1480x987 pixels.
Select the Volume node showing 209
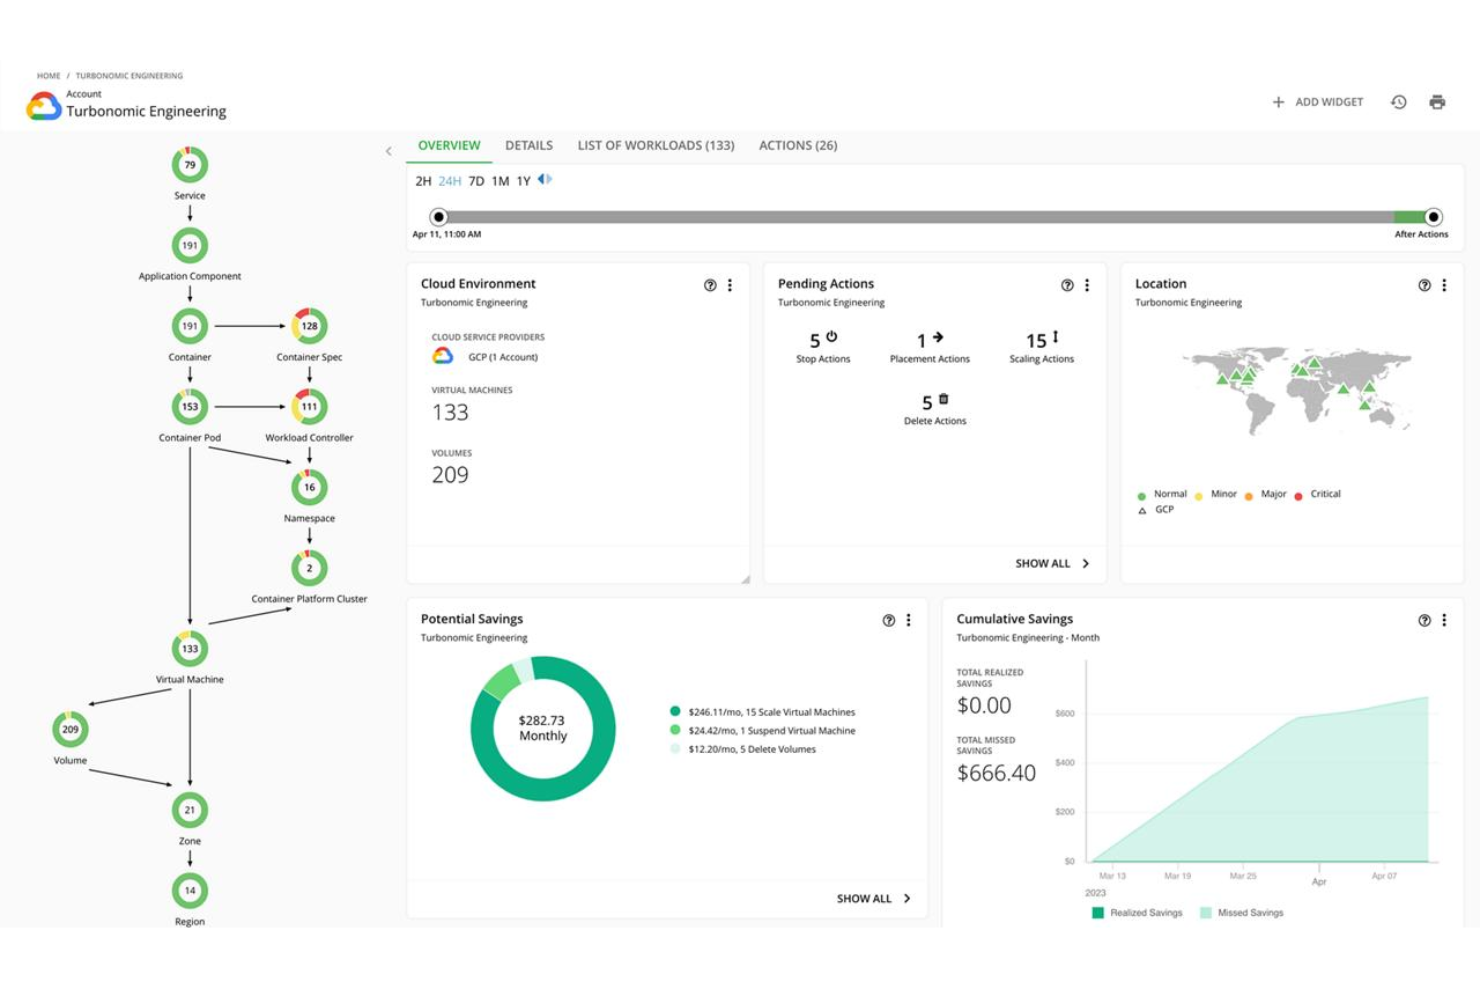70,729
